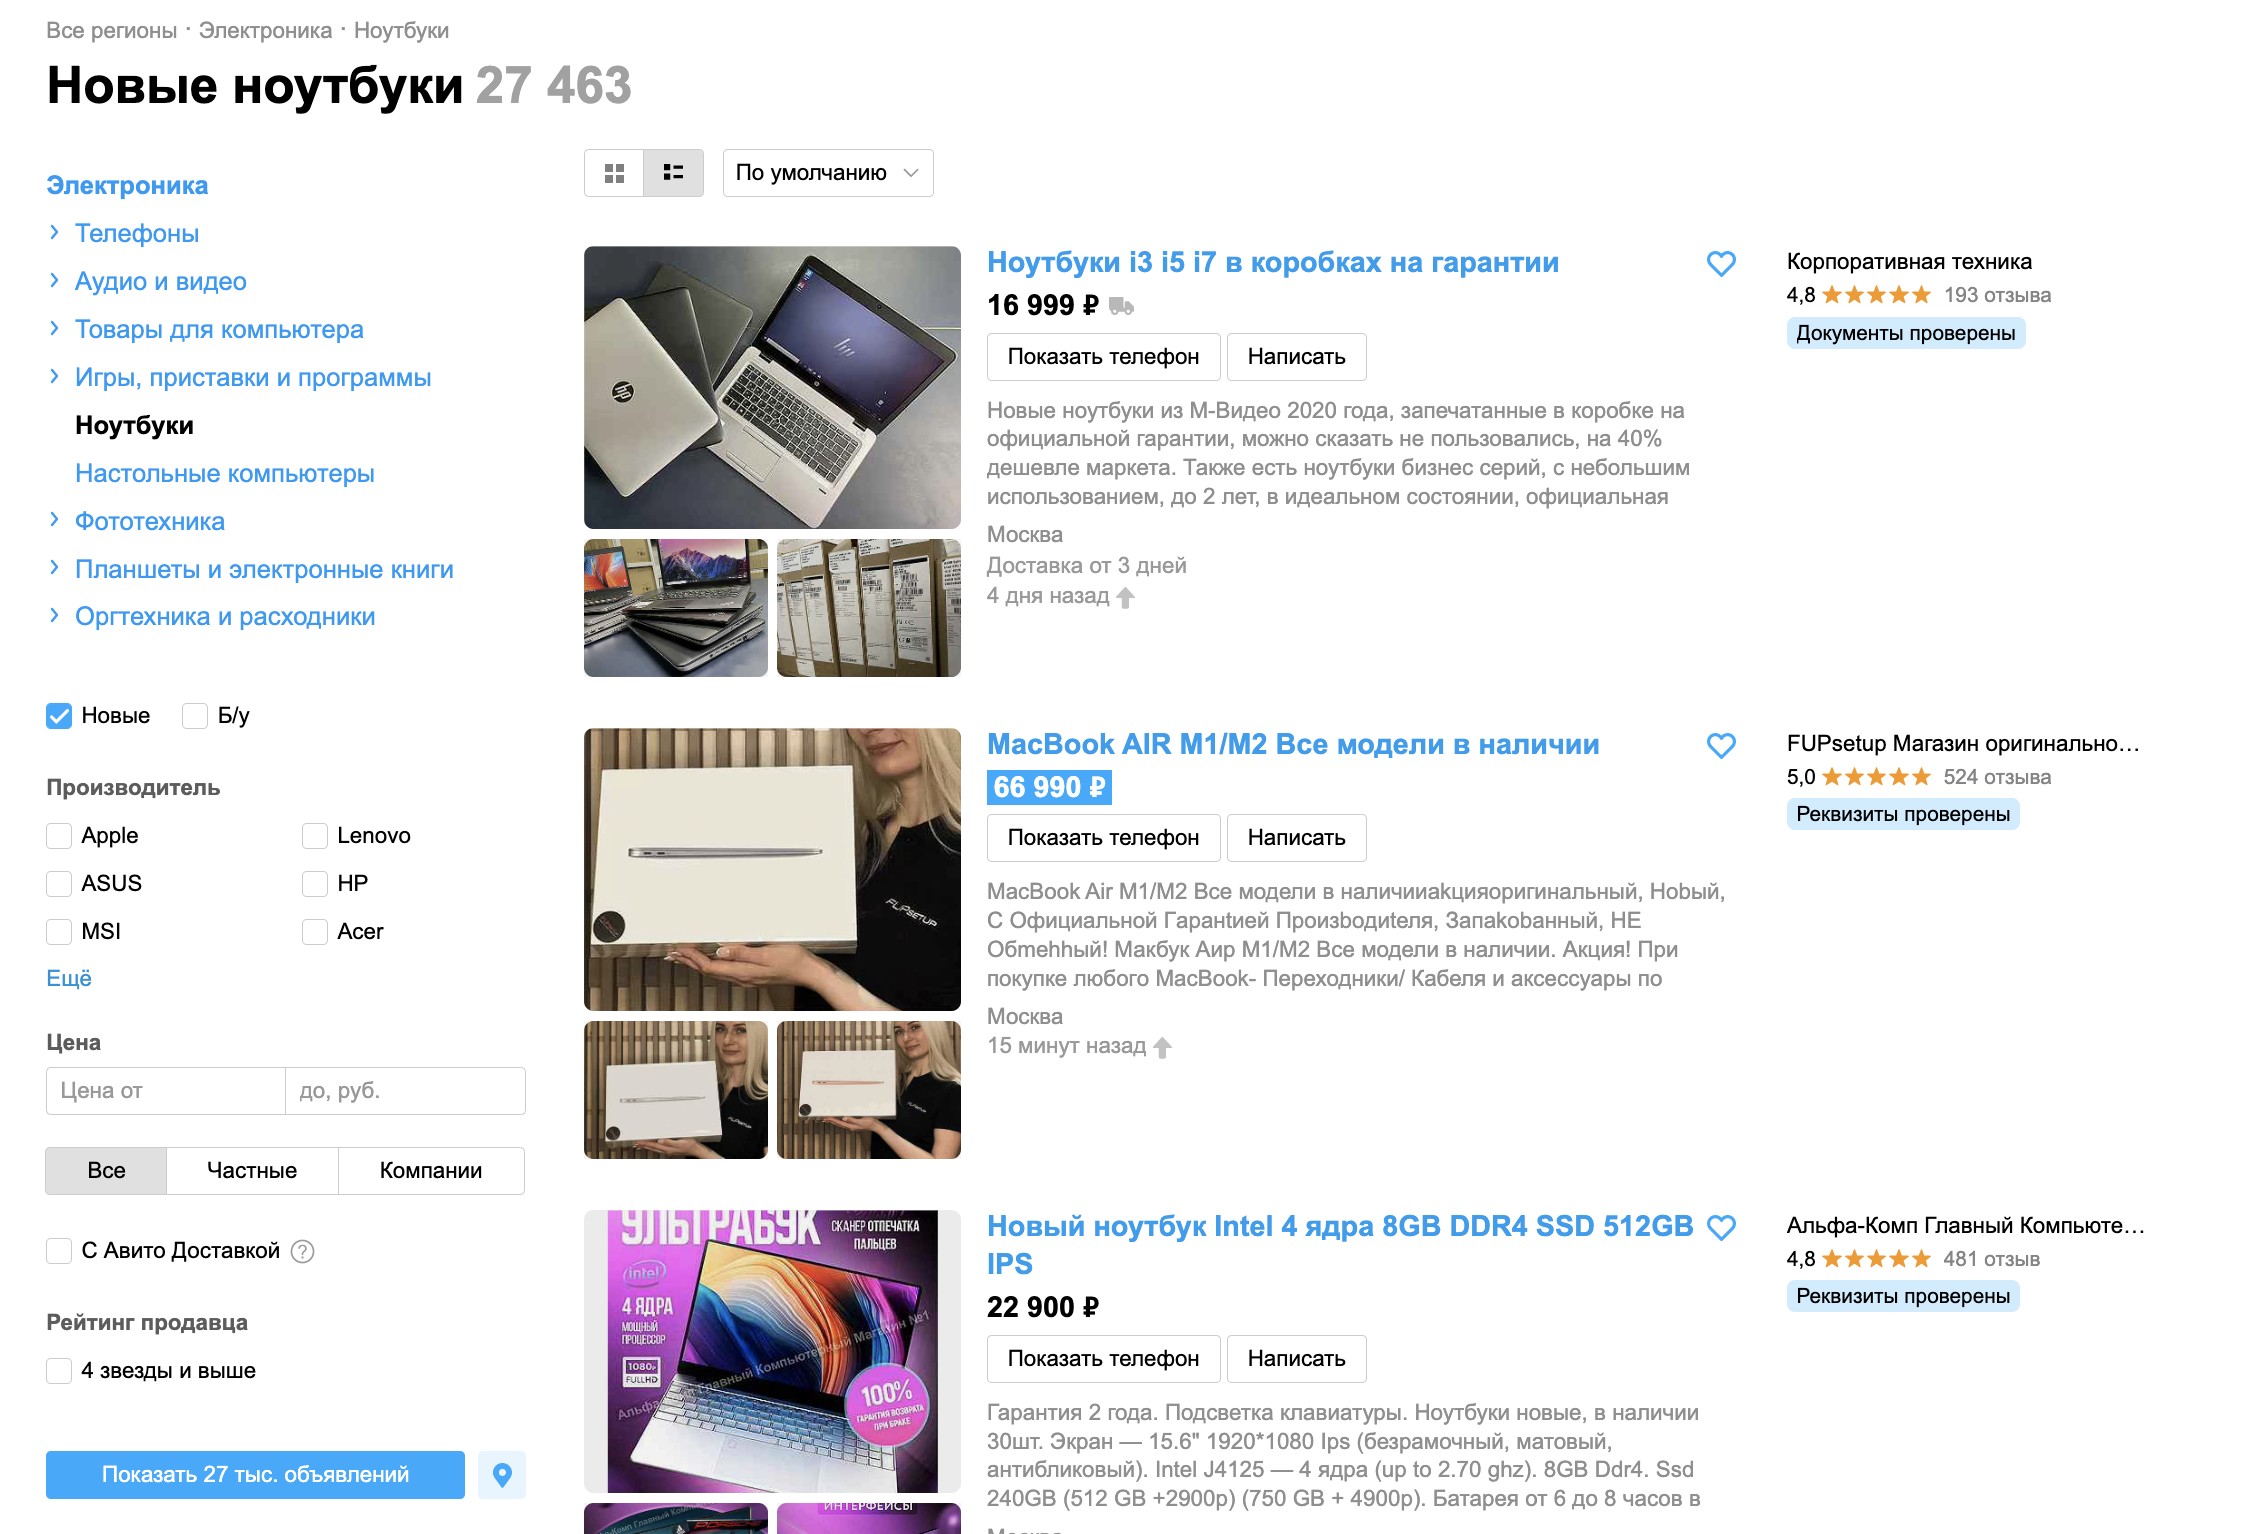Click delivery truck icon beside 16 999 price
The width and height of the screenshot is (2244, 1534).
(1121, 306)
